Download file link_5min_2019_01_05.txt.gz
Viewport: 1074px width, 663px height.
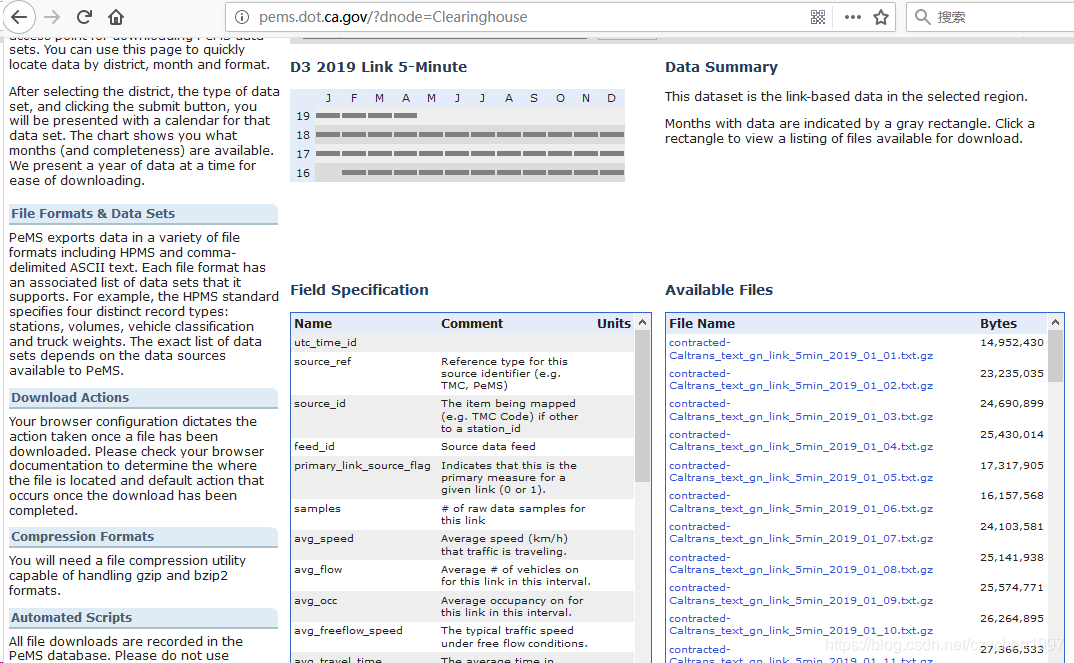[801, 471]
